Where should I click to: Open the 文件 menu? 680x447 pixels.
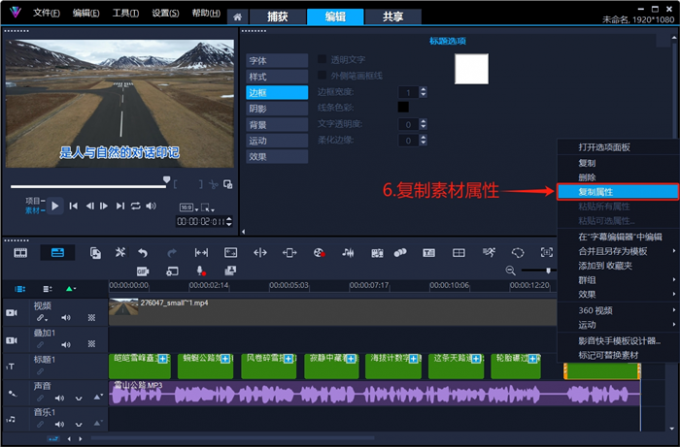tap(46, 13)
